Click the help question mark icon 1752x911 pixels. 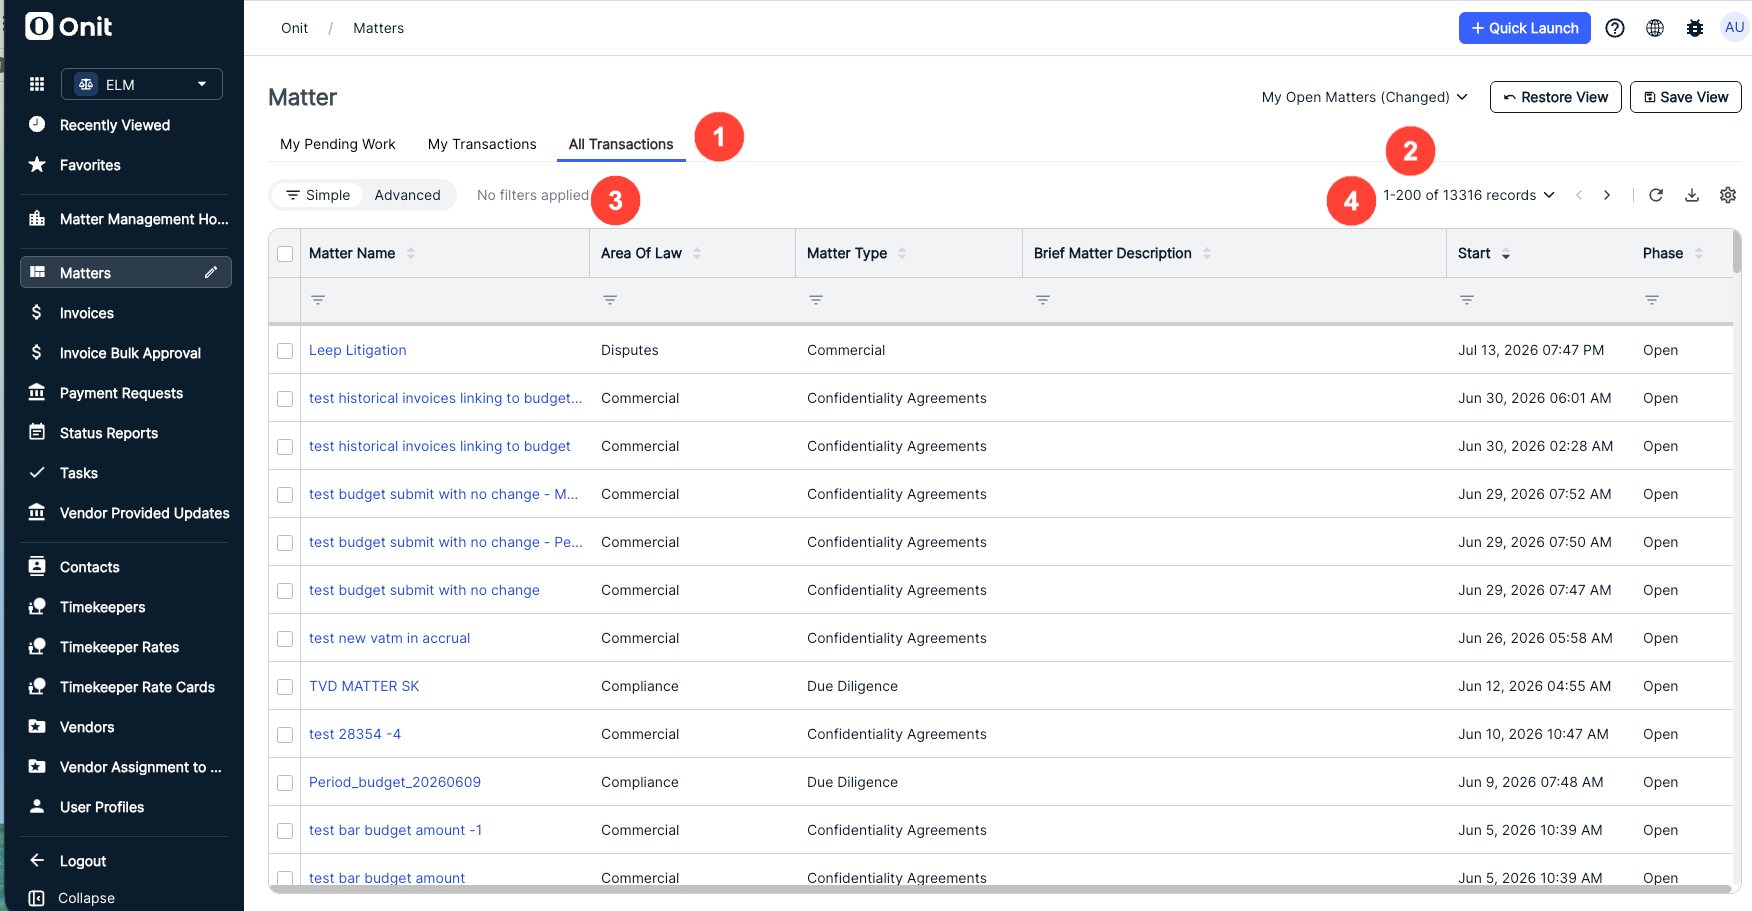[x=1615, y=28]
